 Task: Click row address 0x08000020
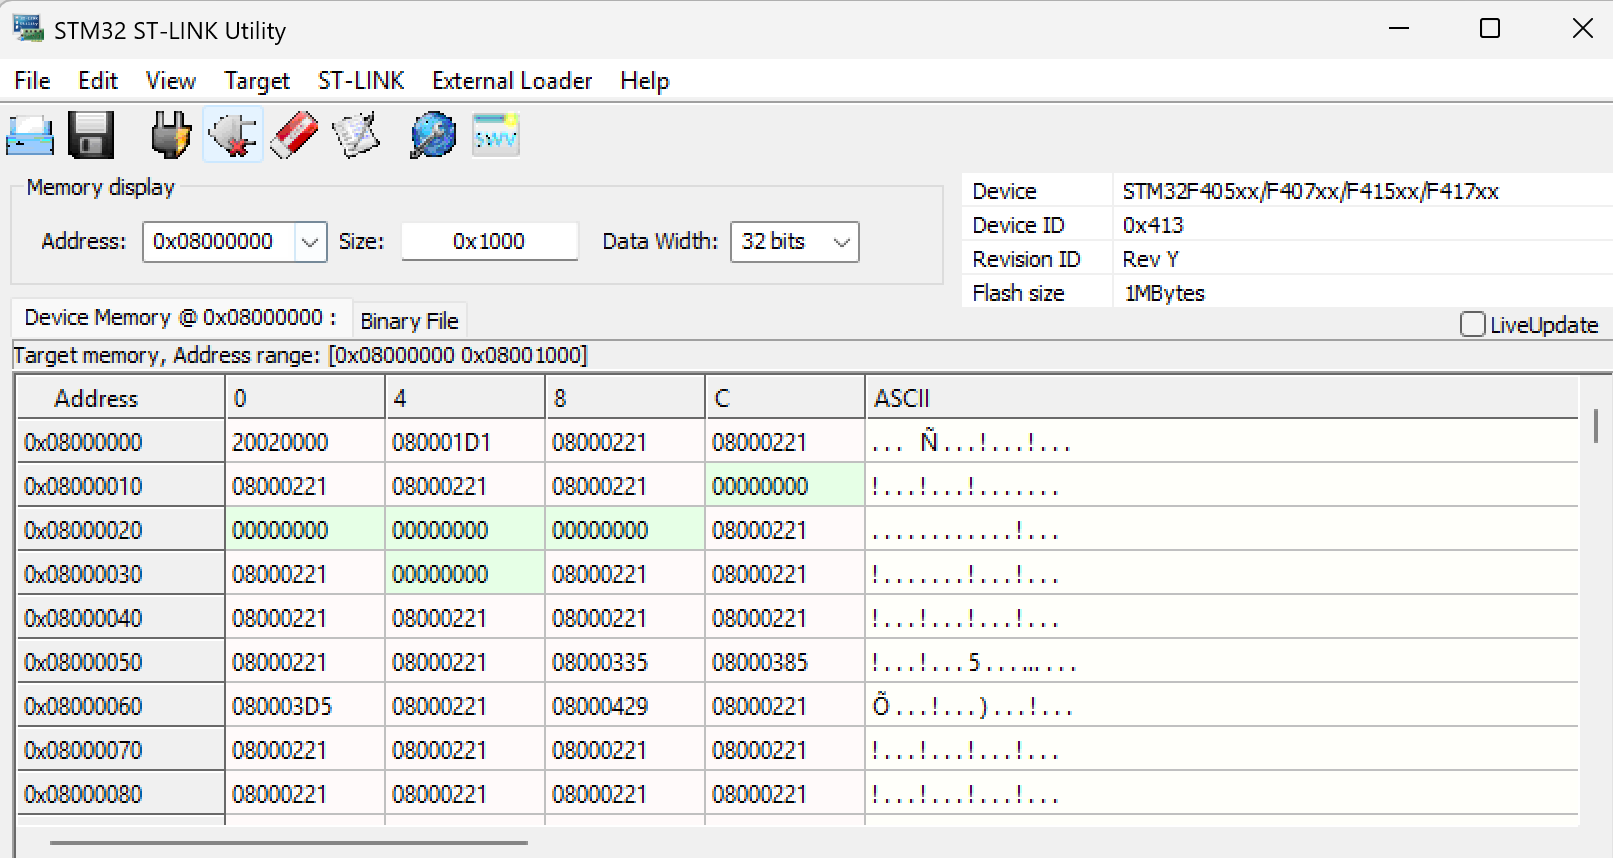point(120,530)
